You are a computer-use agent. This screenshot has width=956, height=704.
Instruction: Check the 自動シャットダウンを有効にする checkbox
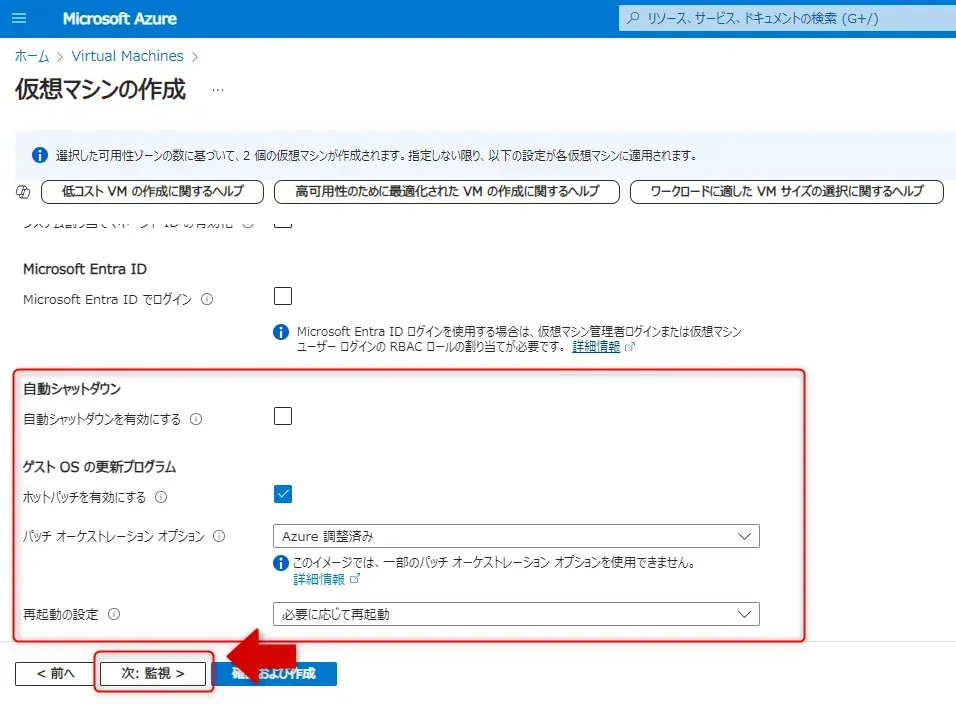click(283, 417)
